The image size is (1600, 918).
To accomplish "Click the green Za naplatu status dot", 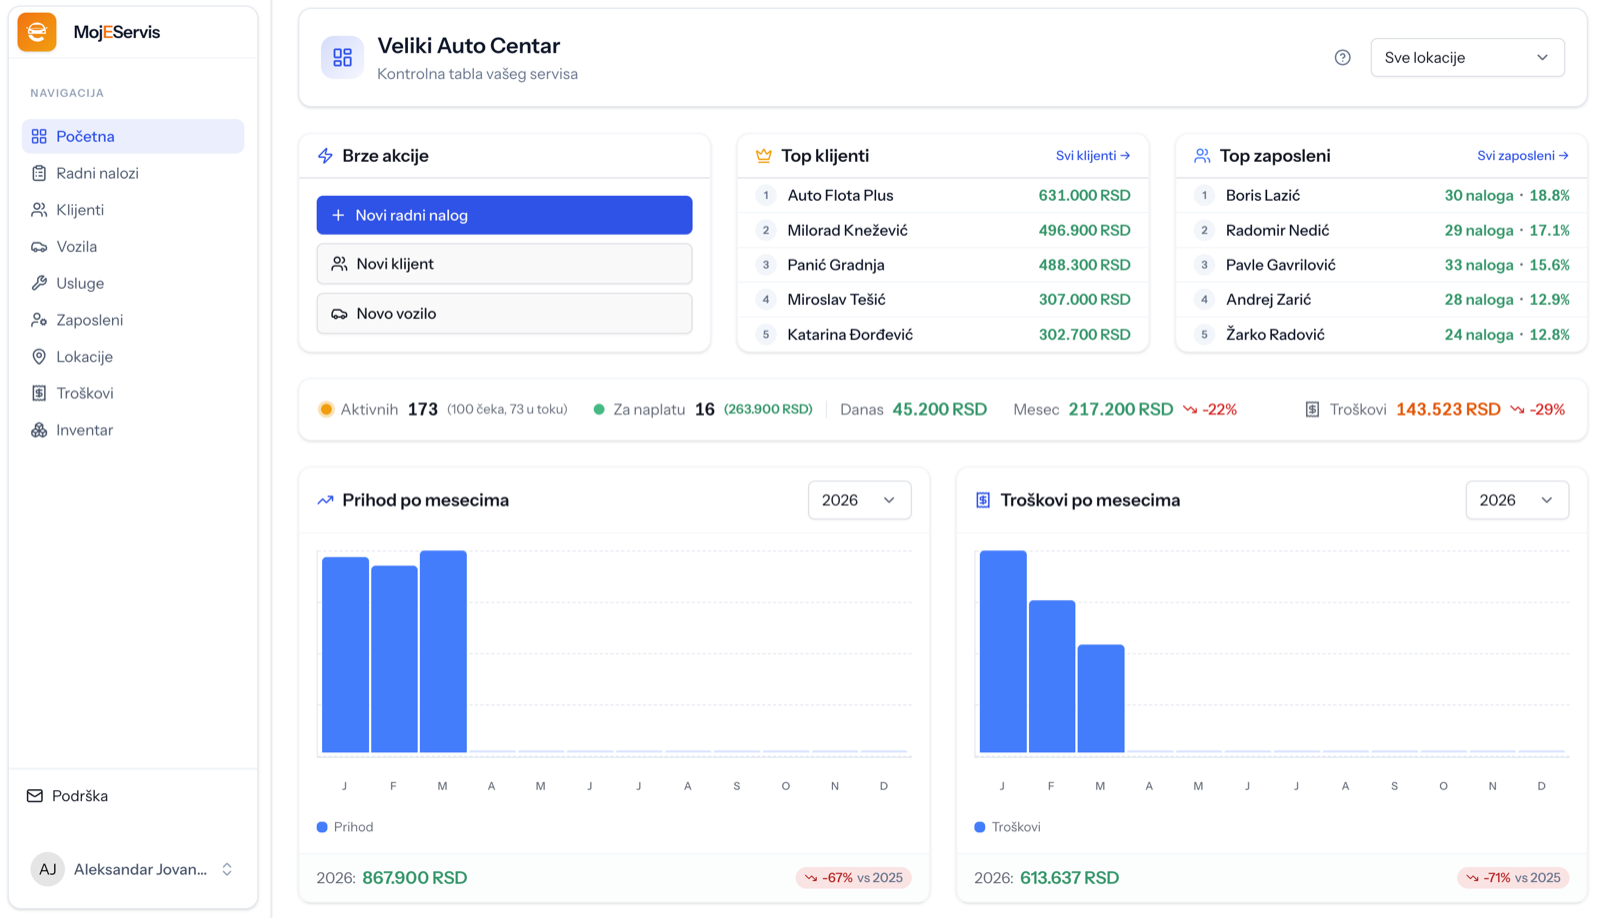I will click(599, 409).
